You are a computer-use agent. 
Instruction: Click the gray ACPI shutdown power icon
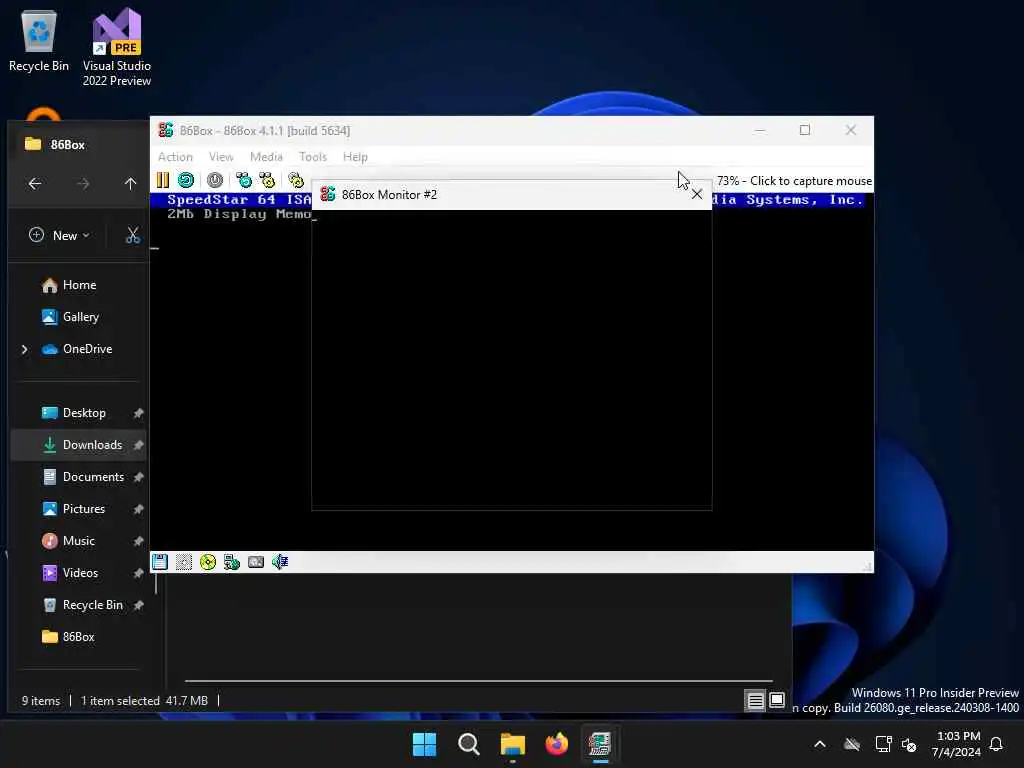point(215,180)
